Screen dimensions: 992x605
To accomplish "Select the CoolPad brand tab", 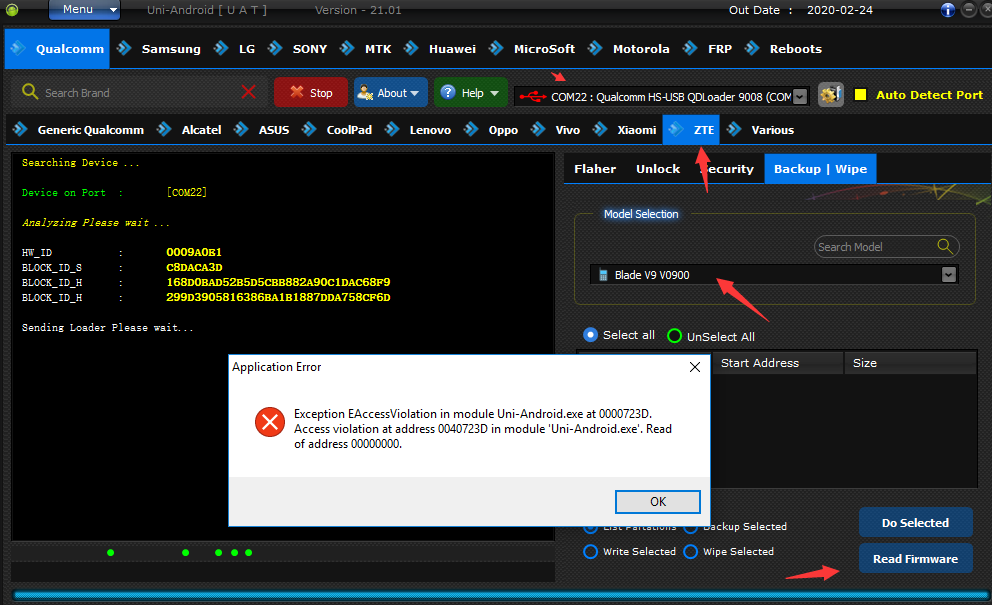I will tap(337, 130).
